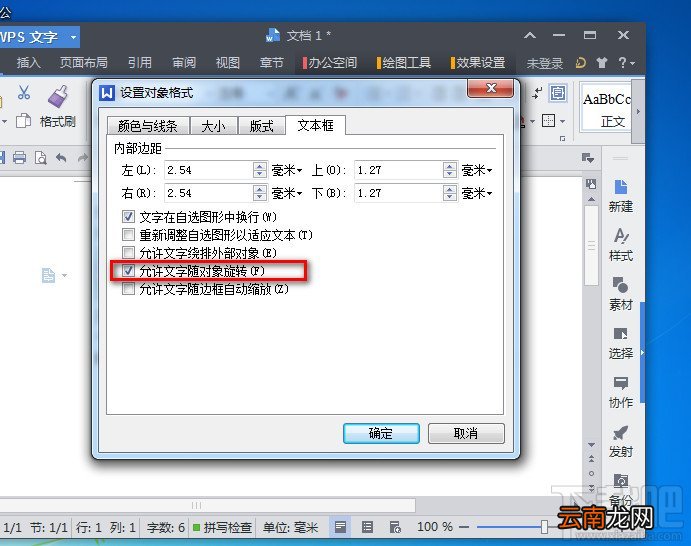Enable 允许文字随边框自动缩放 checkbox
The height and width of the screenshot is (546, 691).
click(128, 289)
